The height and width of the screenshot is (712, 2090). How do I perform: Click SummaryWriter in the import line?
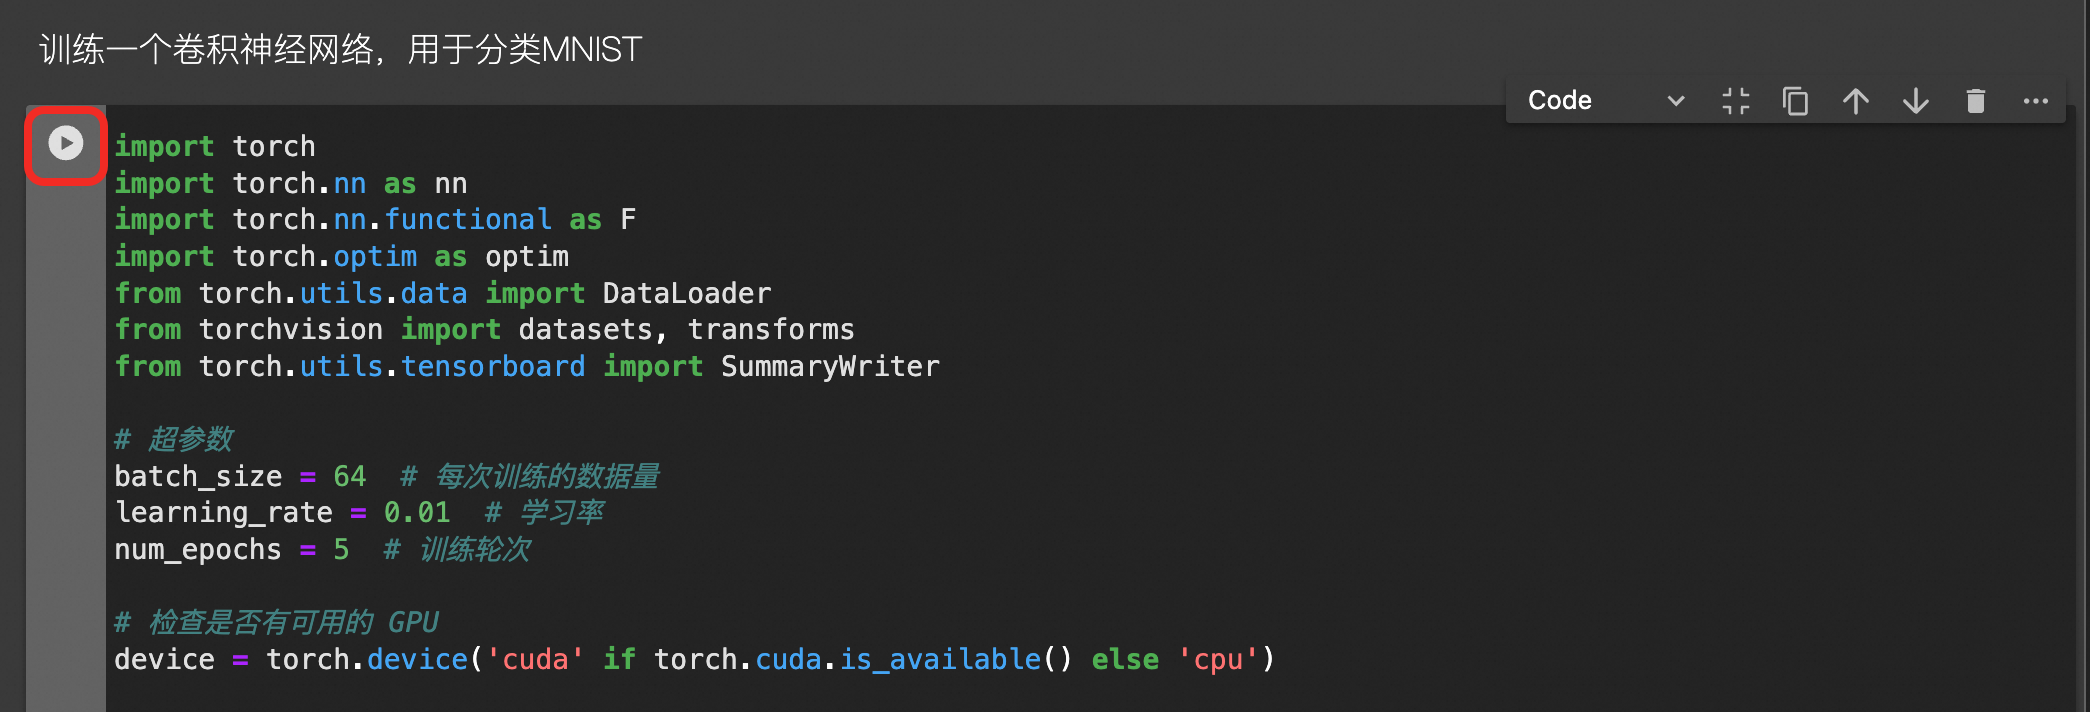830,367
